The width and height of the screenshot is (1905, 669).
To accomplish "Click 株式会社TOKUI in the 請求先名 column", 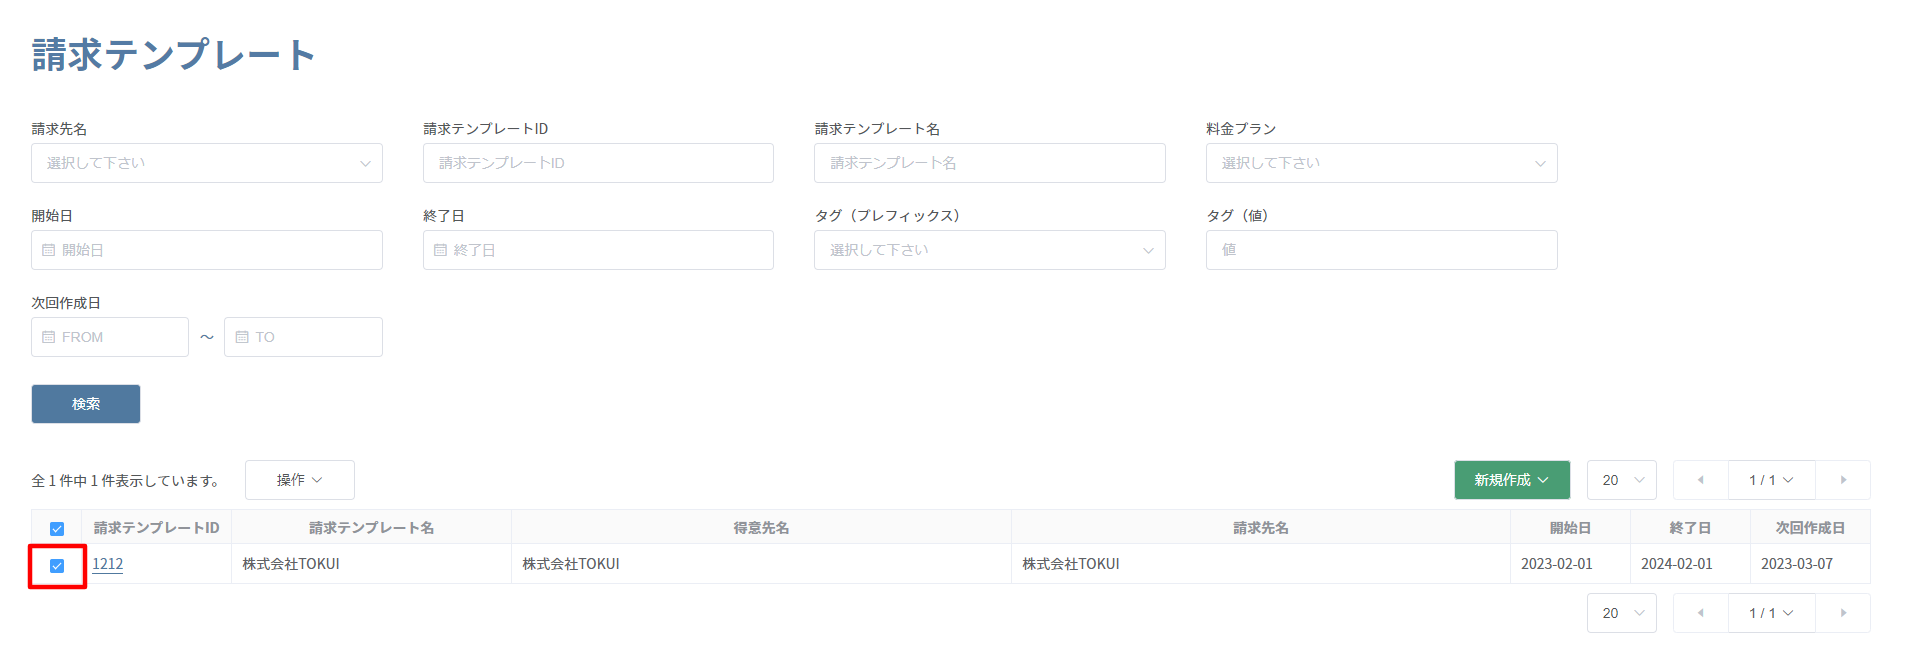I will pos(1071,564).
